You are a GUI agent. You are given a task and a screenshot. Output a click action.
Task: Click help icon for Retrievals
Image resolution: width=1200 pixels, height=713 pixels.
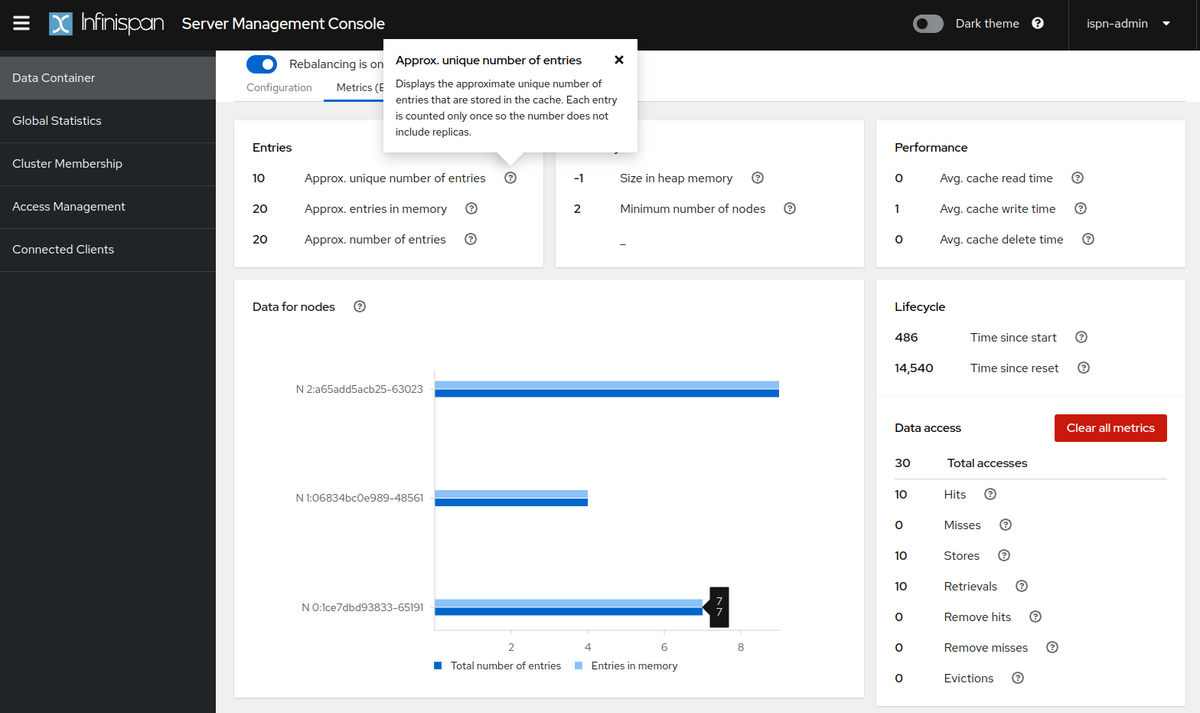point(1021,587)
